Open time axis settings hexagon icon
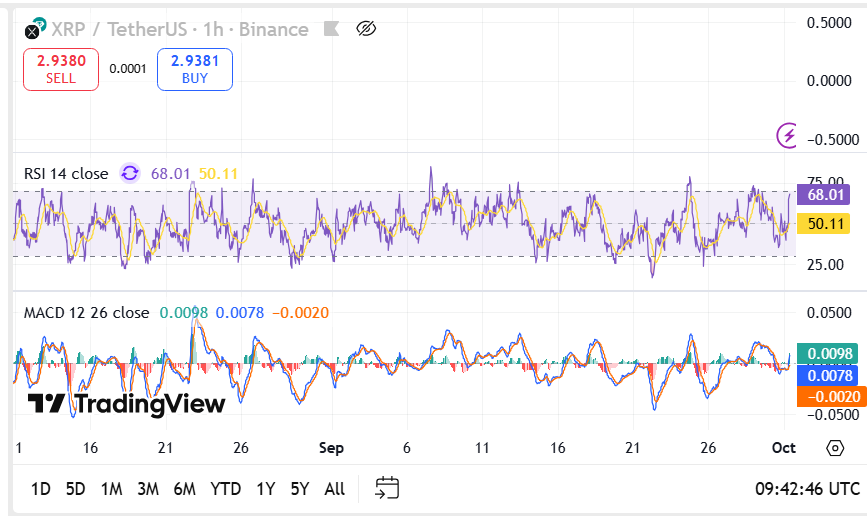 click(835, 448)
